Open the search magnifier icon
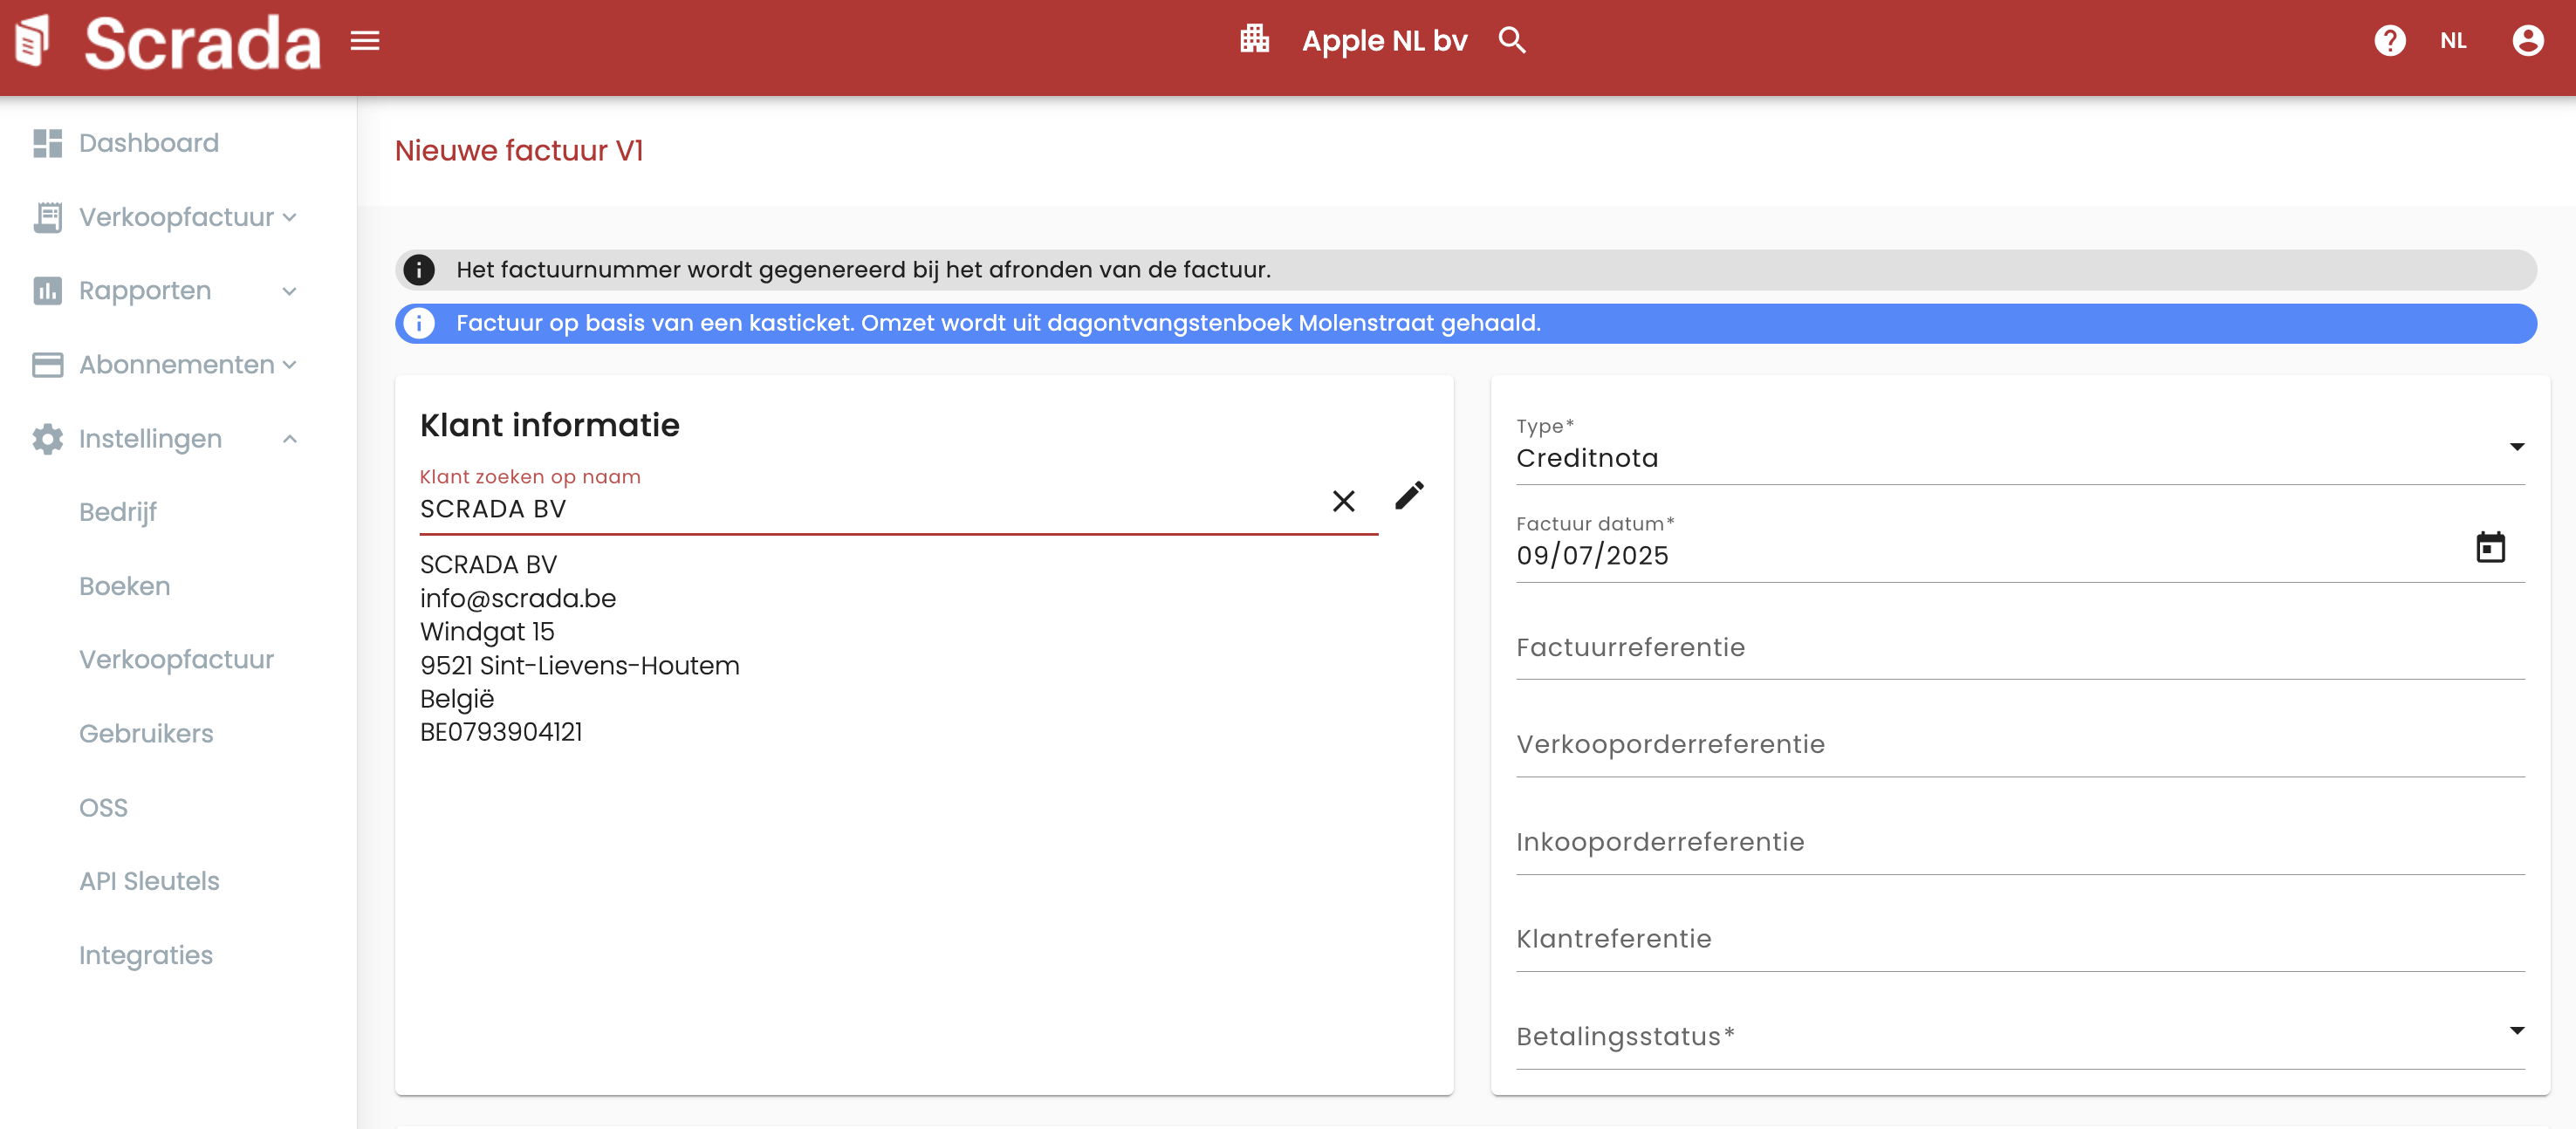2576x1129 pixels. coord(1512,41)
